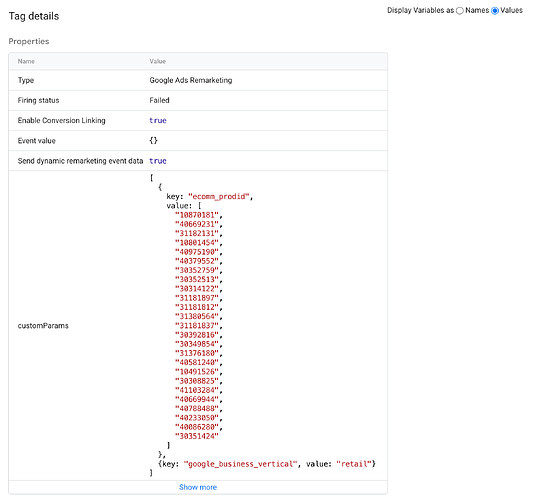Image resolution: width=535 pixels, height=499 pixels.
Task: Click the ecomm_prodid key string
Action: point(219,197)
